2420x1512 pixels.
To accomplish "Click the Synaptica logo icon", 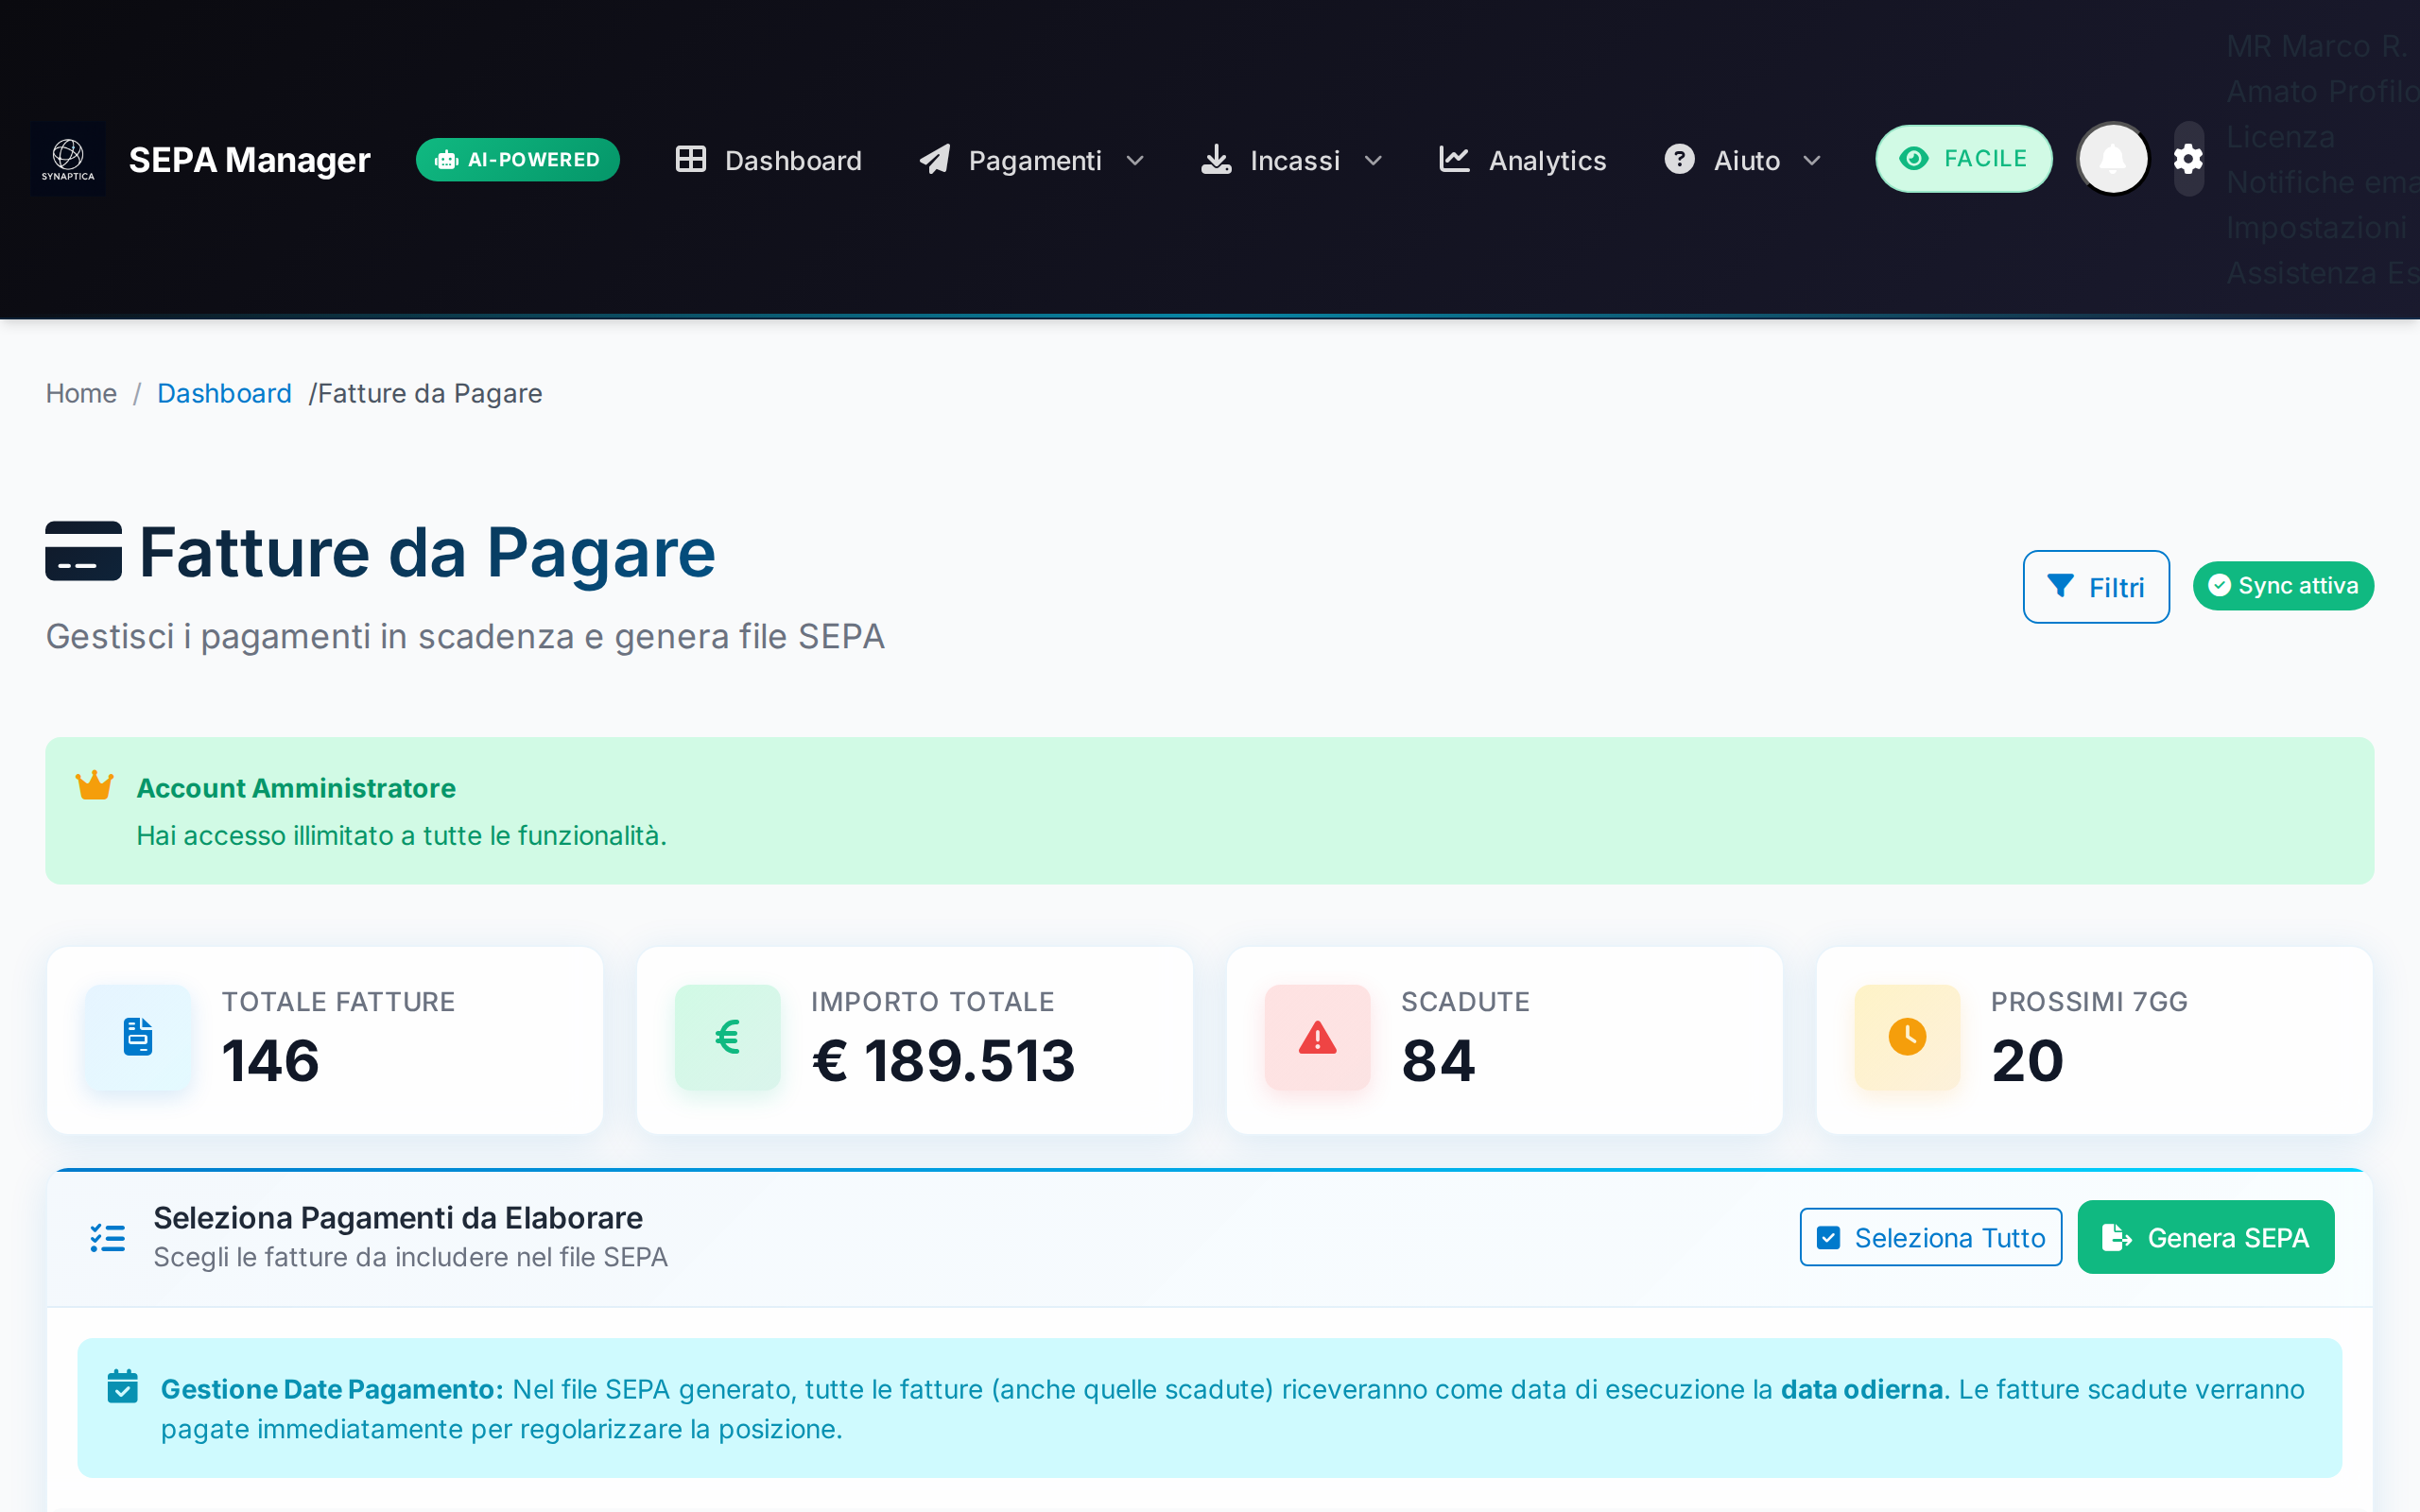I will [x=67, y=158].
